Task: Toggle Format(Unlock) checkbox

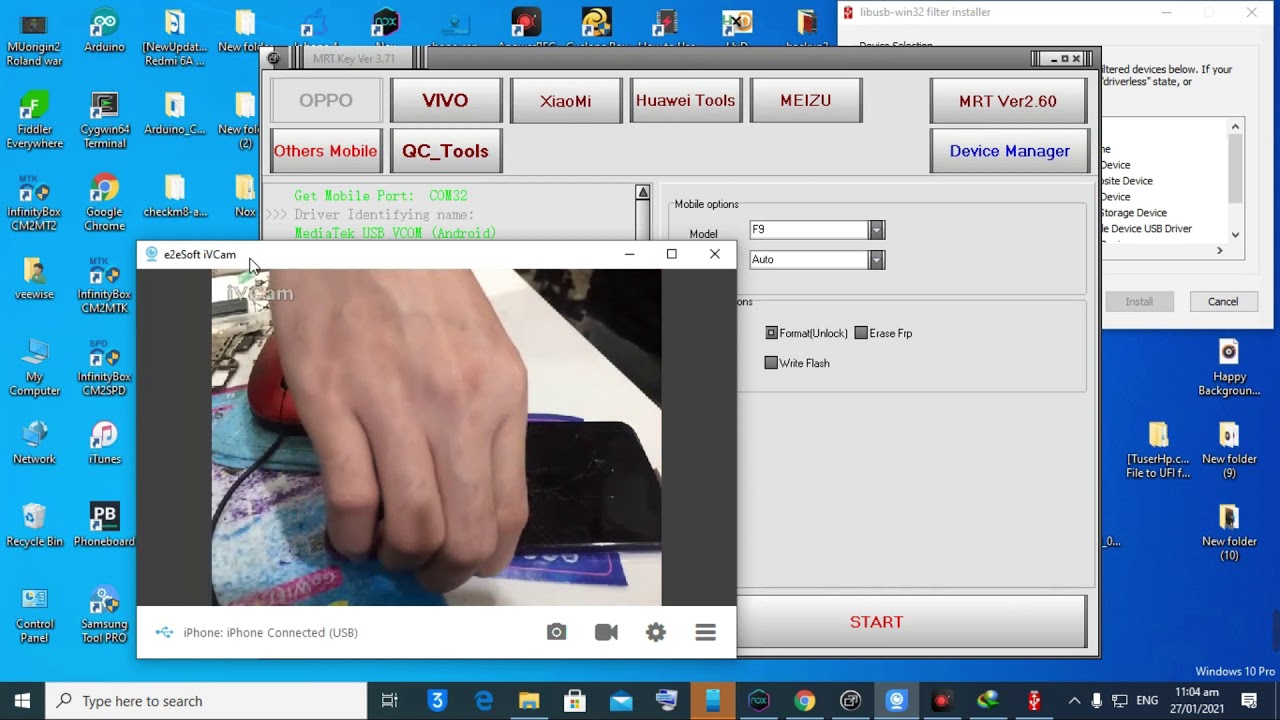Action: [x=771, y=333]
